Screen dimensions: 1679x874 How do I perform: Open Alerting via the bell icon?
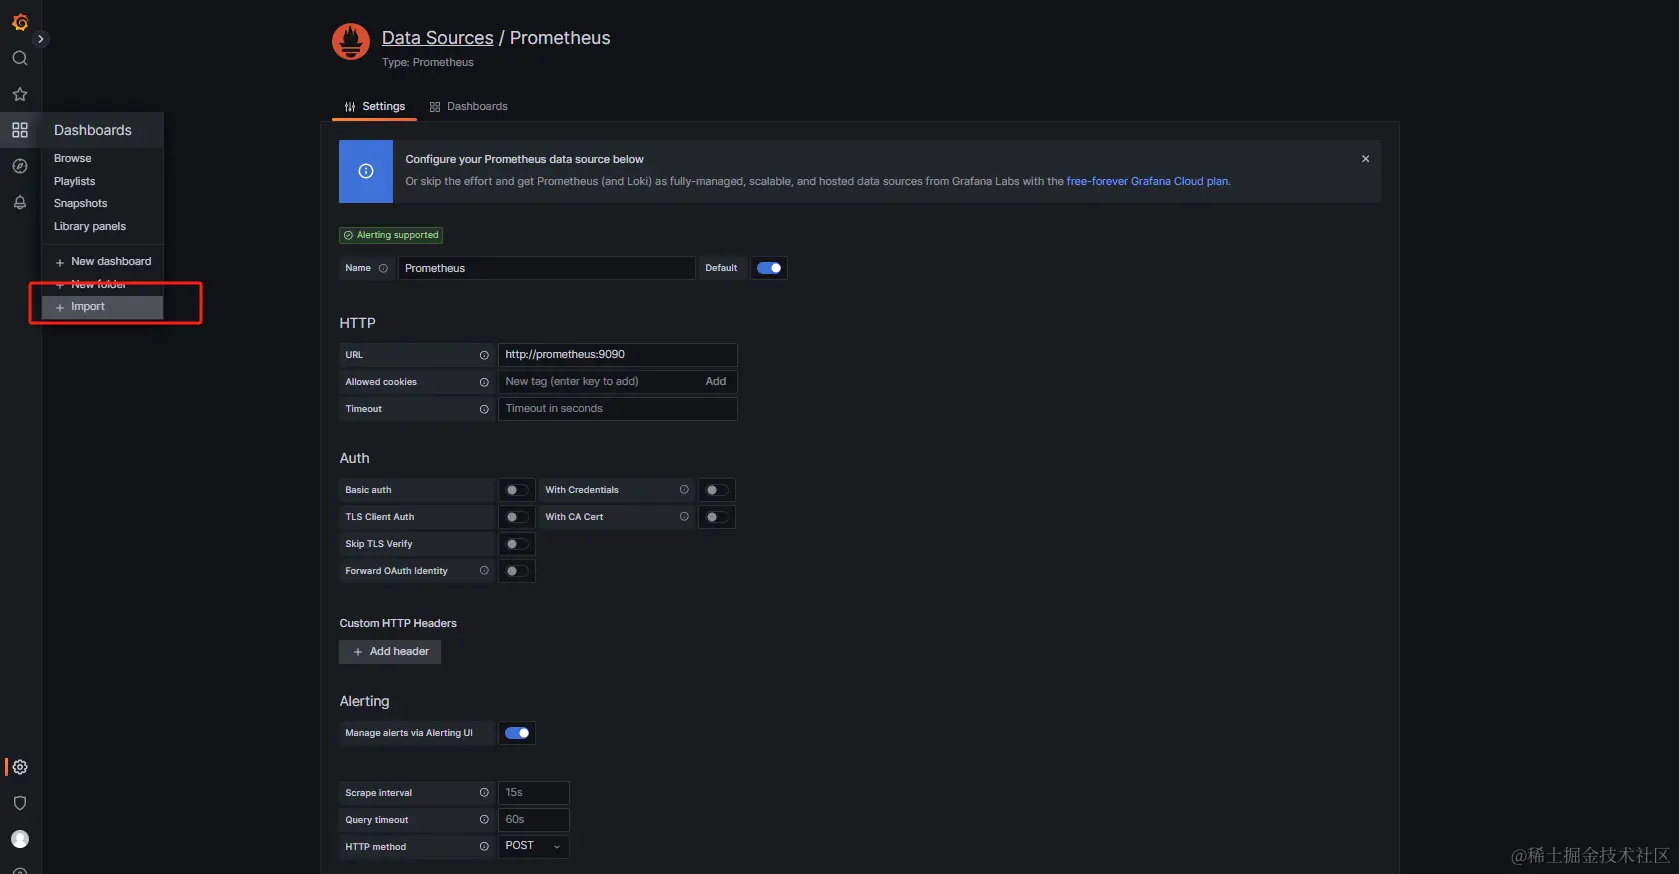(20, 202)
